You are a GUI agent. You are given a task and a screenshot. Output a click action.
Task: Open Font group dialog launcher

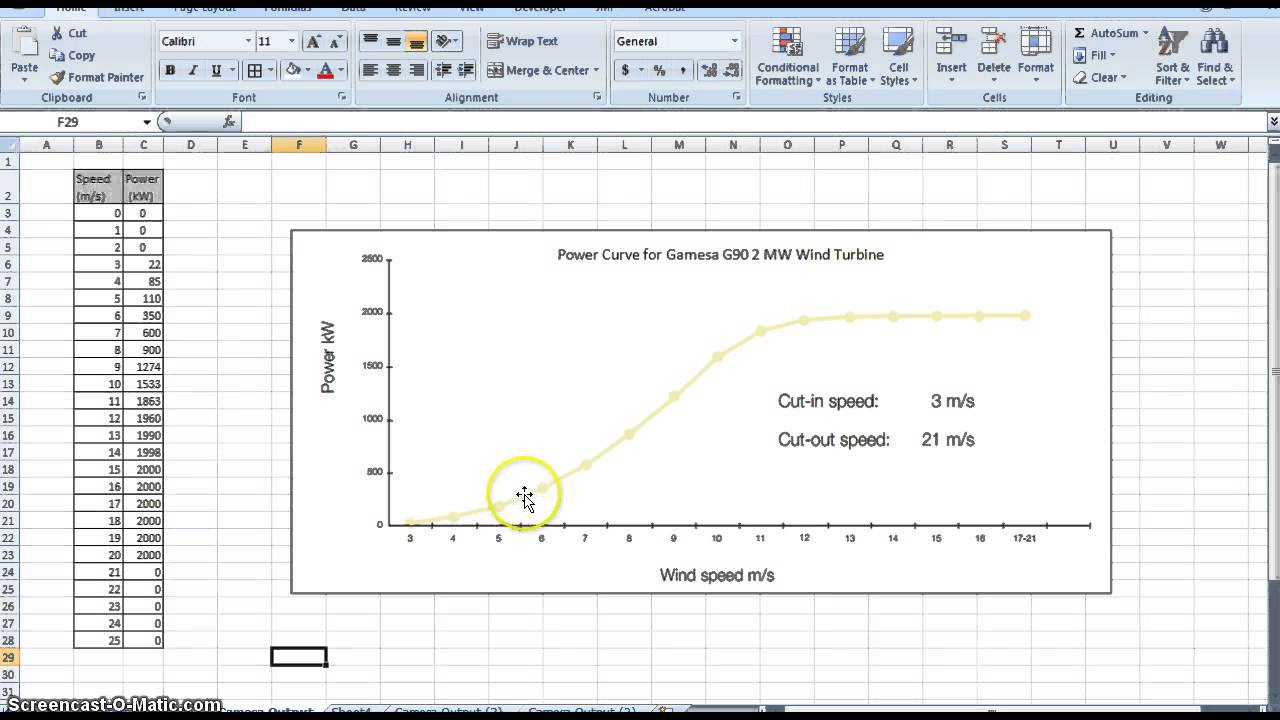(342, 97)
